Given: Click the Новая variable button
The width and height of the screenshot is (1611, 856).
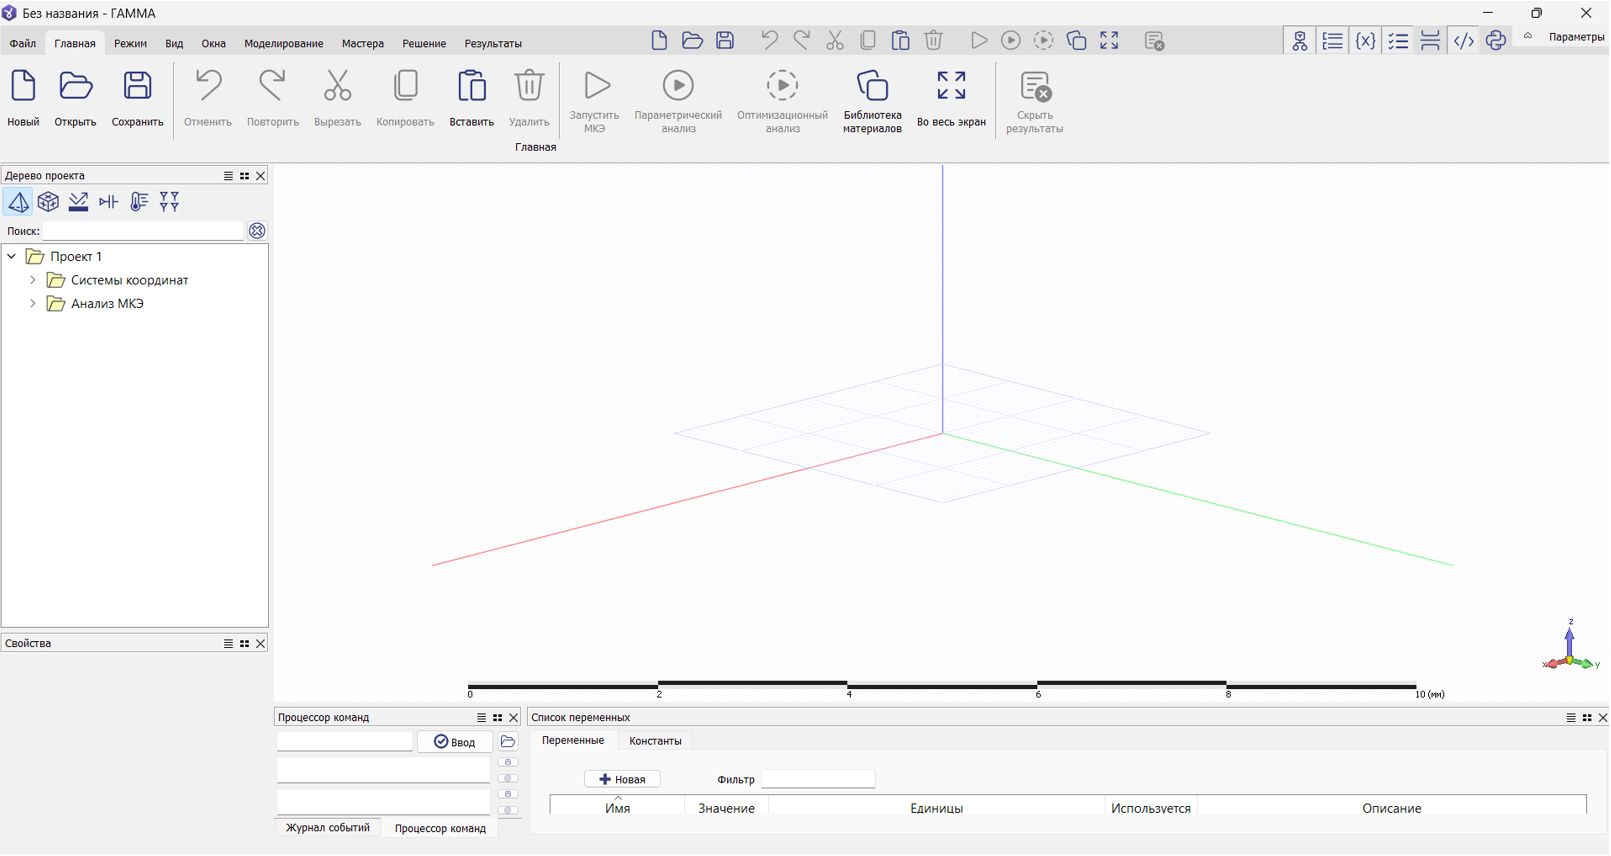Looking at the screenshot, I should [x=622, y=780].
